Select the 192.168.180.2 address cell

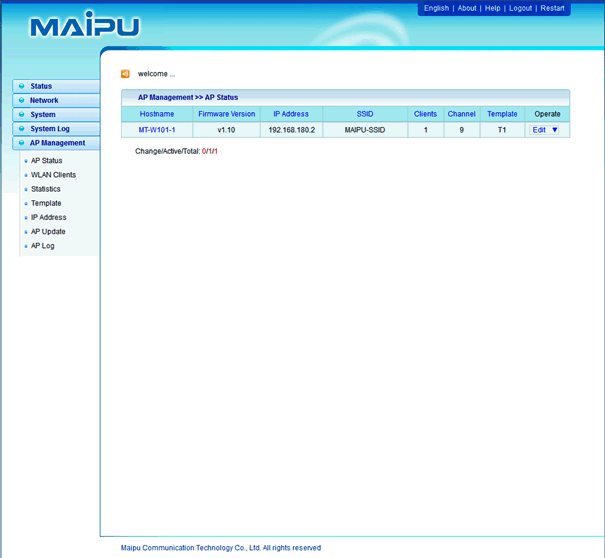tap(292, 130)
